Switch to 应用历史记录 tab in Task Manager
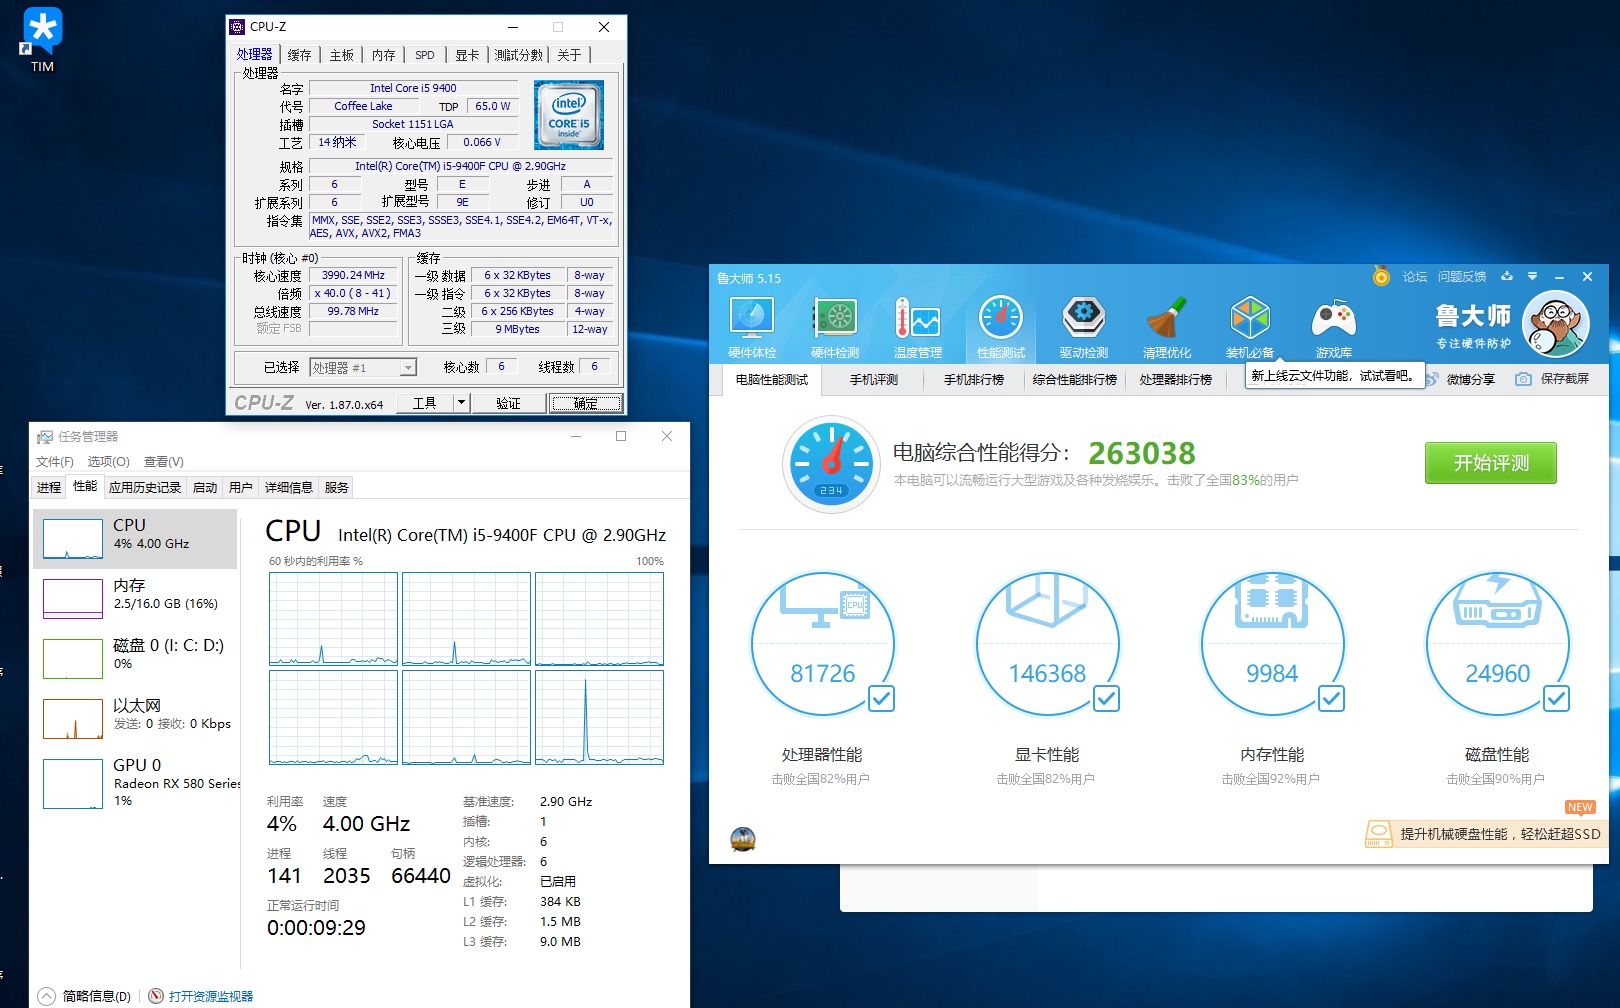 [x=145, y=488]
